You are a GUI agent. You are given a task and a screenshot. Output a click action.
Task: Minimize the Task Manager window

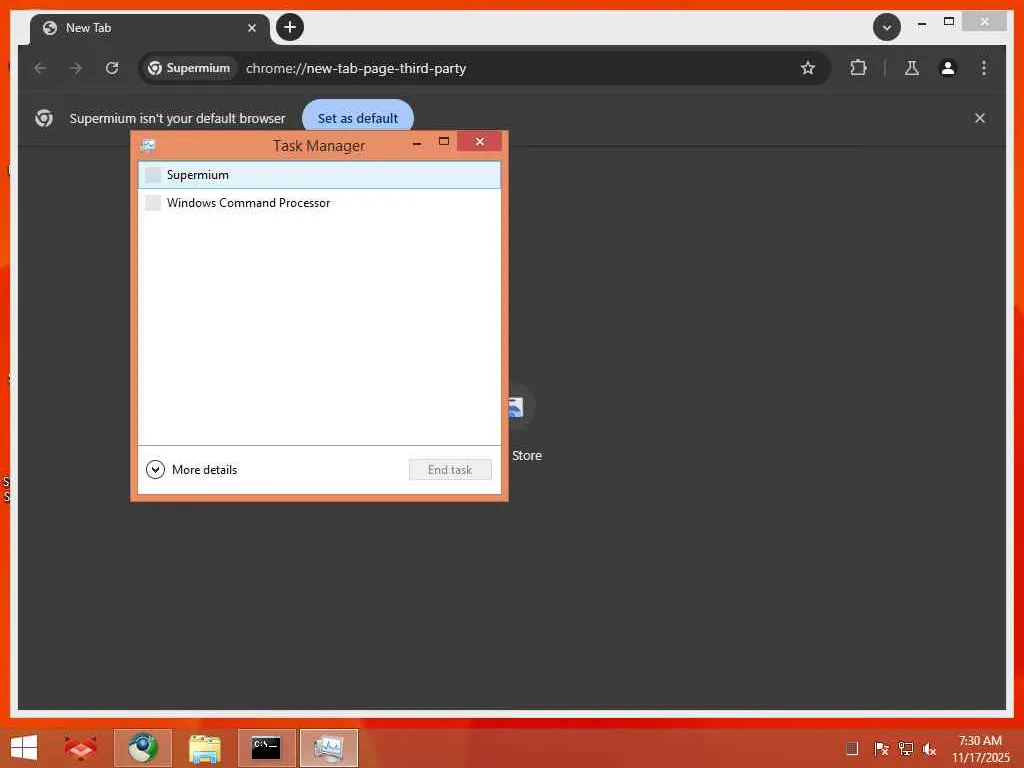tap(417, 142)
